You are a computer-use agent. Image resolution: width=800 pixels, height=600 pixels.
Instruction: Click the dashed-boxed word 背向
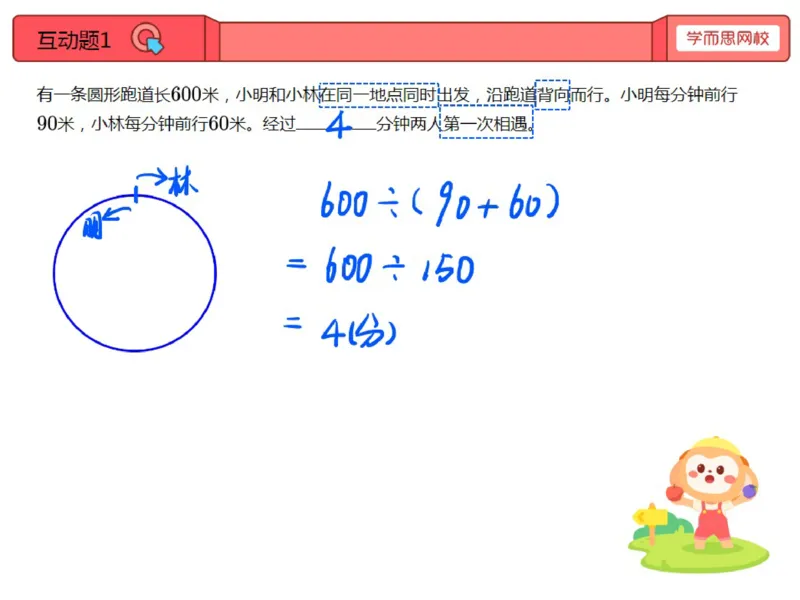tap(552, 95)
